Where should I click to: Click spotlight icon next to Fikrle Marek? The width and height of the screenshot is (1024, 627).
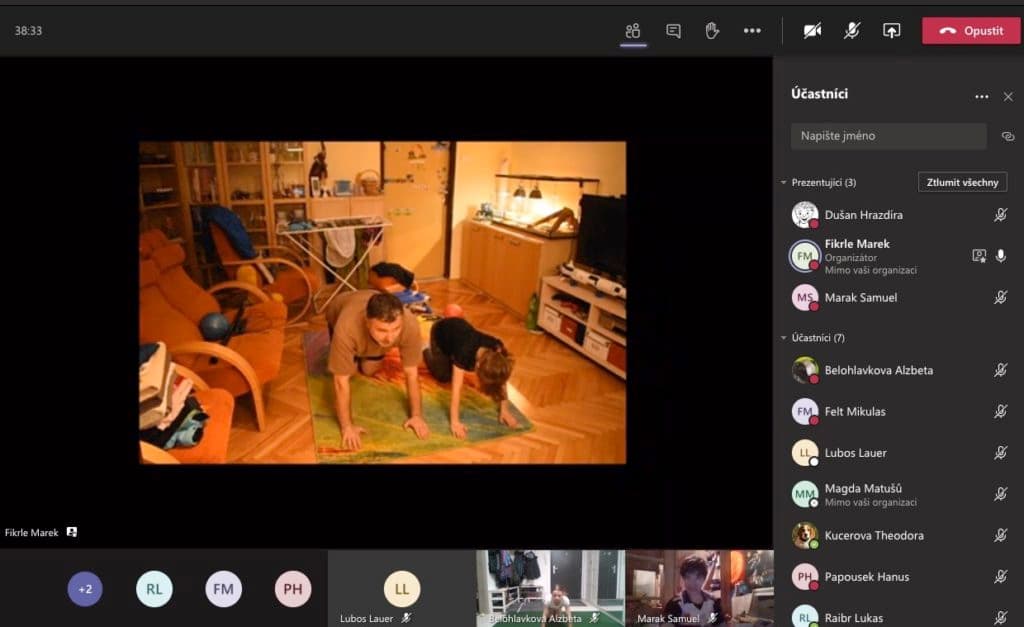(978, 256)
